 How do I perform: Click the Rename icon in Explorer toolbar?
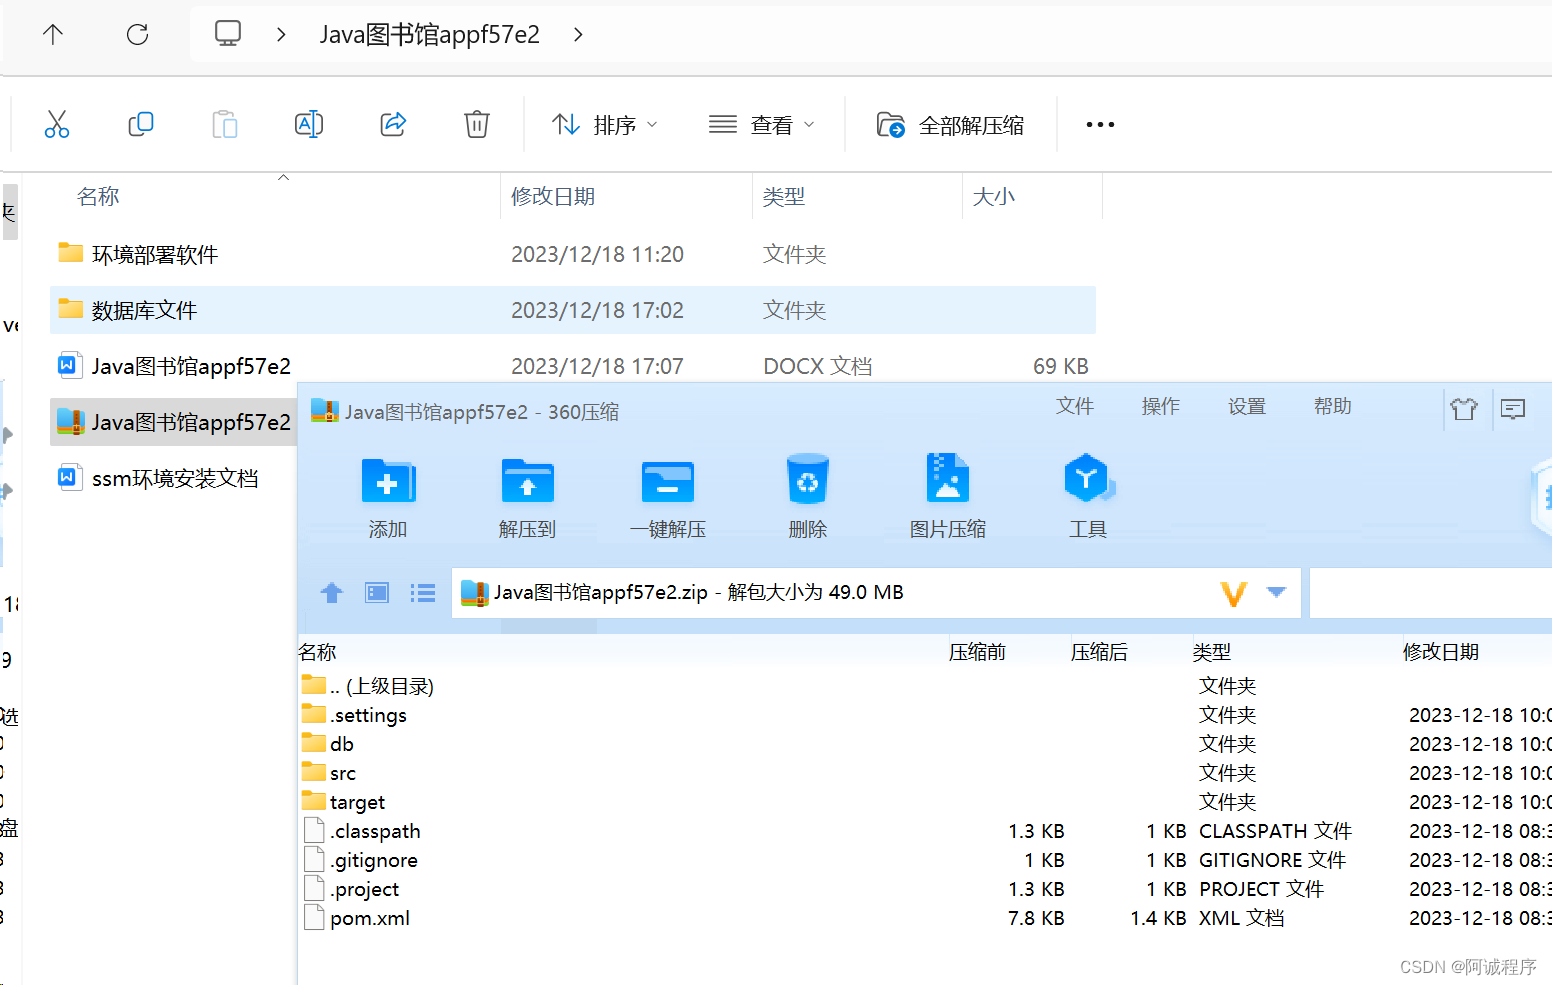coord(308,124)
